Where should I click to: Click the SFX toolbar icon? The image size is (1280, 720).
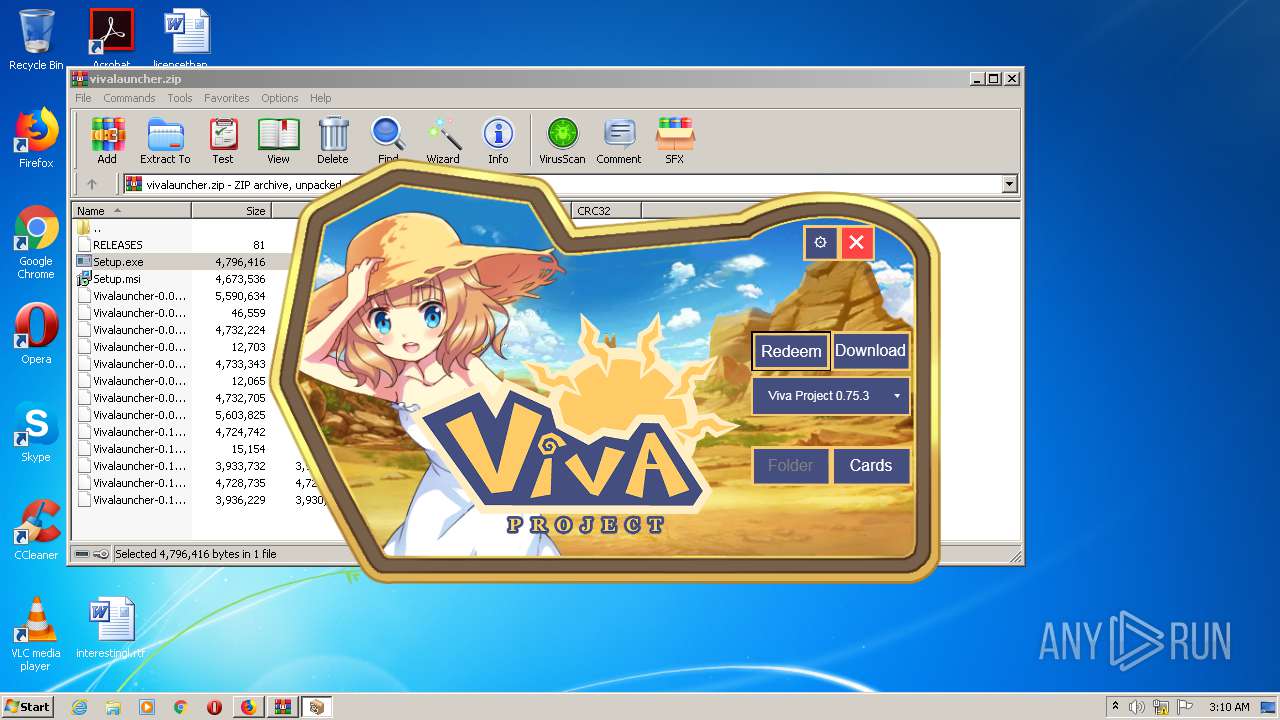[675, 141]
